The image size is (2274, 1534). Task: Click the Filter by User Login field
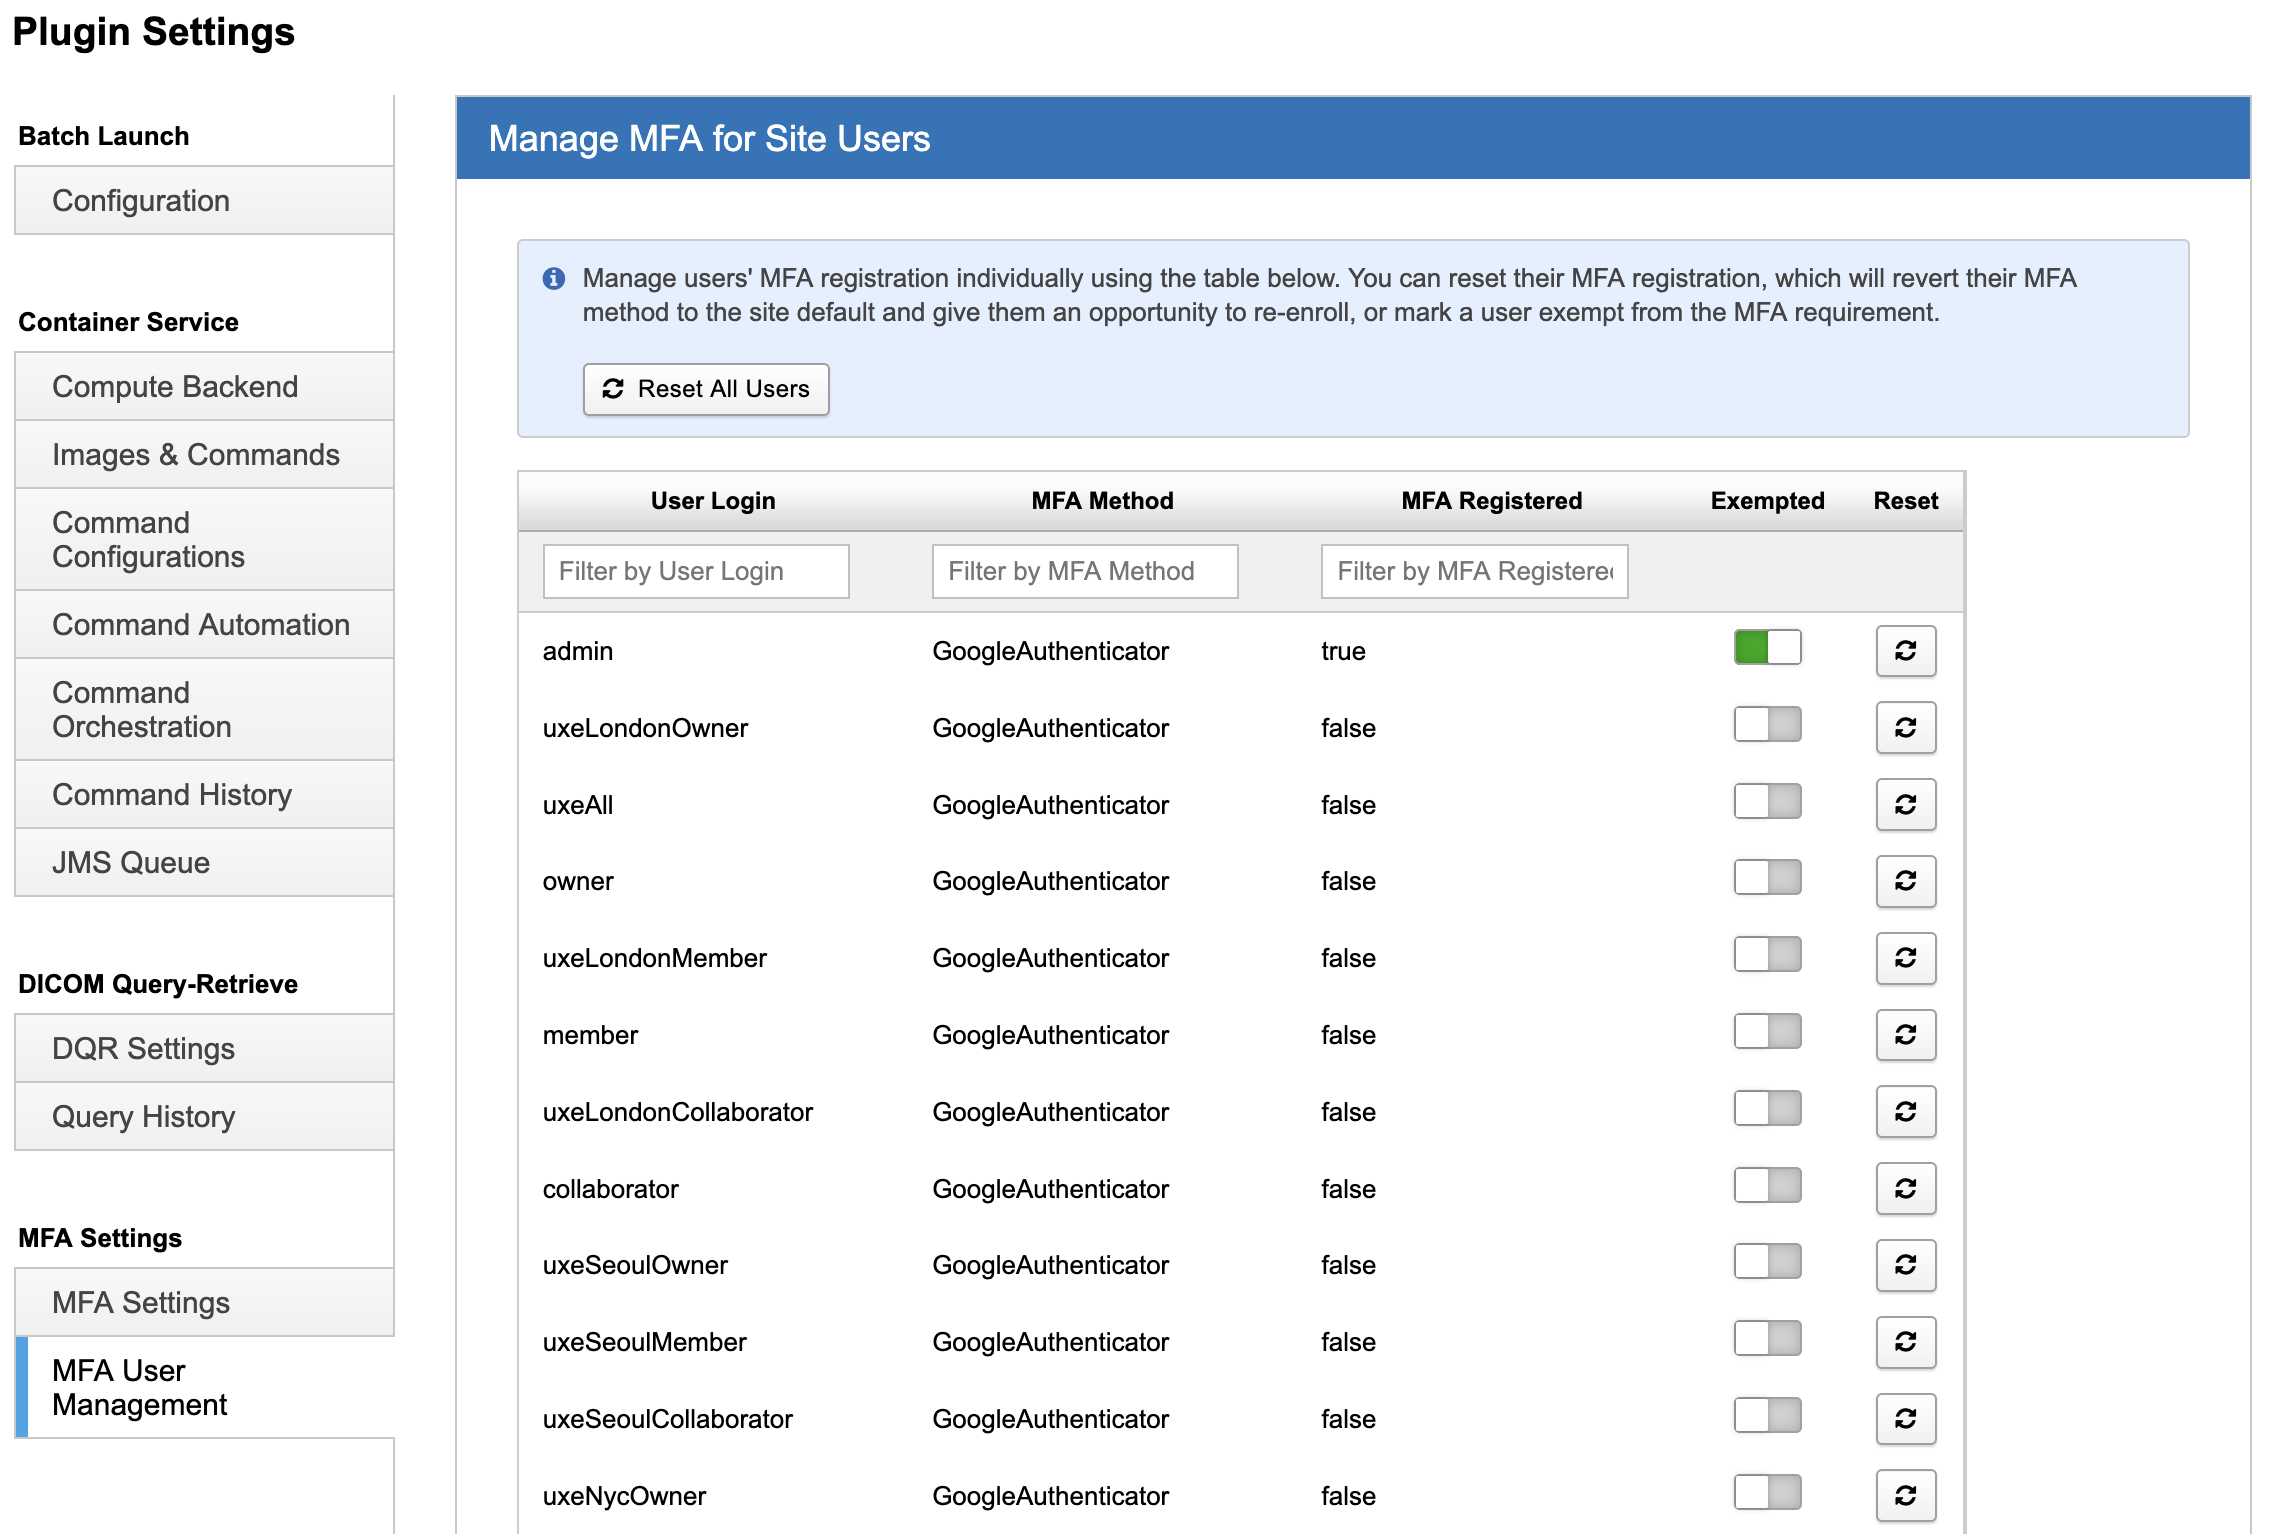click(x=696, y=571)
